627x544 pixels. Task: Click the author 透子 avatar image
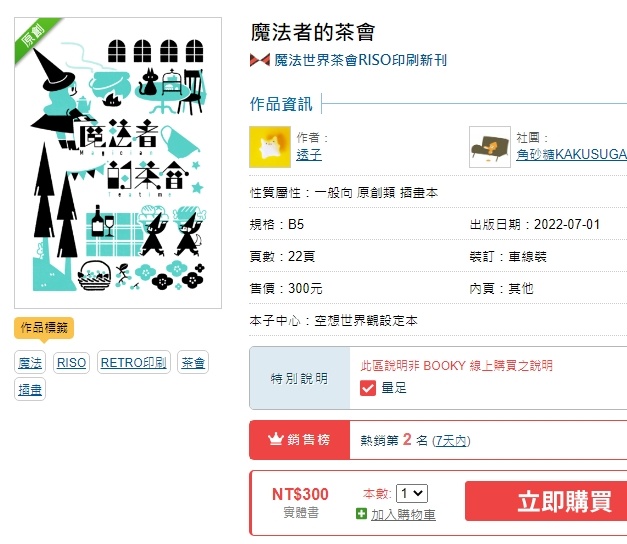[270, 147]
